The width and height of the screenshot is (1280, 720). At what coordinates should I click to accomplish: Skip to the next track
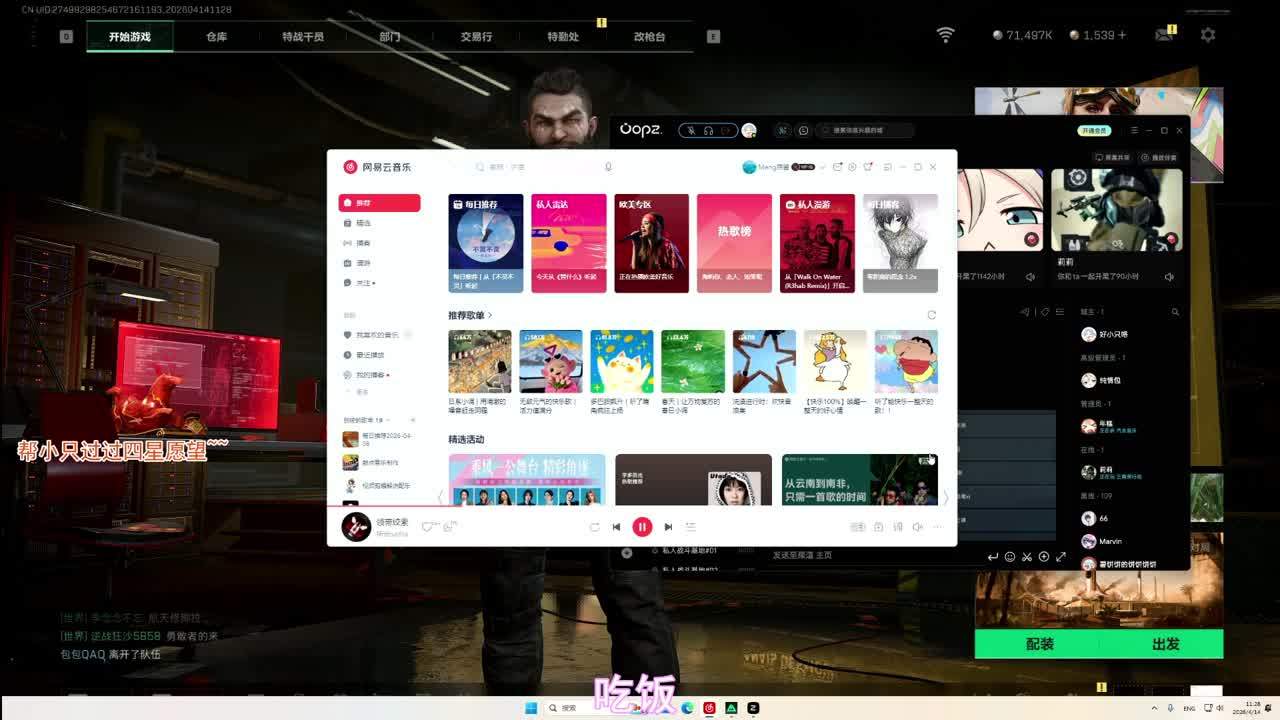(668, 527)
